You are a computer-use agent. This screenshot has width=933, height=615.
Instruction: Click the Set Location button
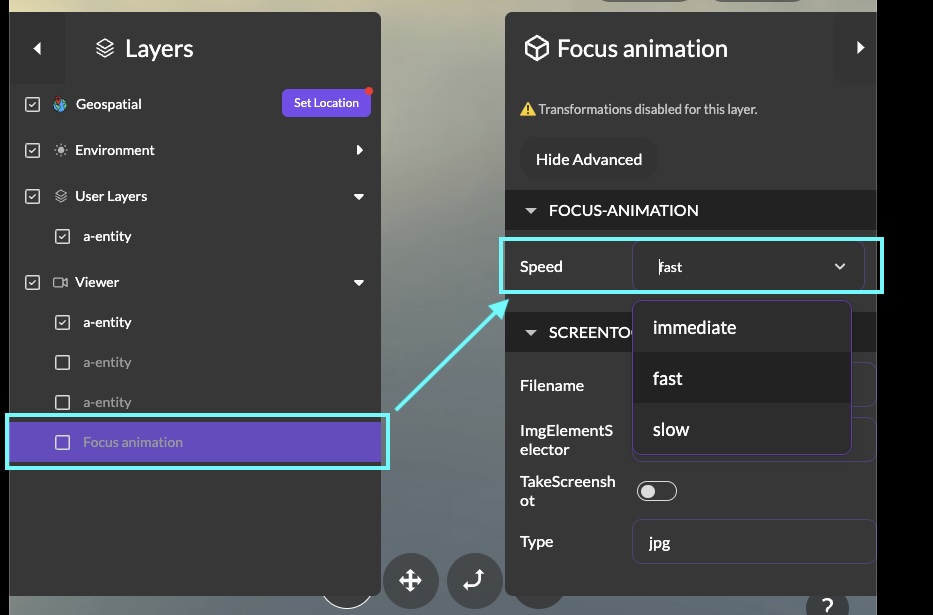(326, 103)
